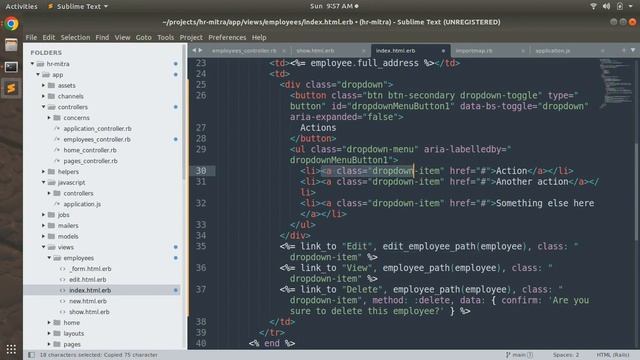Screen dimensions: 640x360
Task: Open the Selection menu
Action: [75, 37]
